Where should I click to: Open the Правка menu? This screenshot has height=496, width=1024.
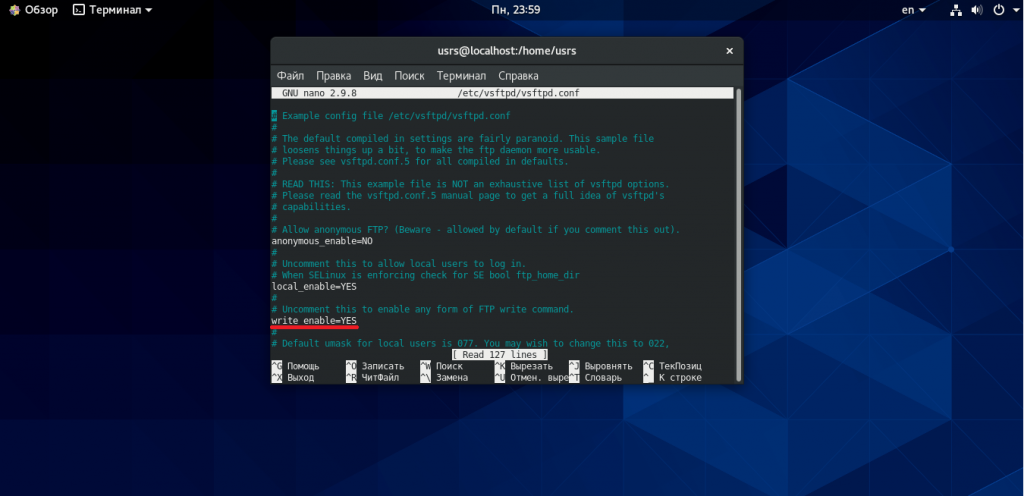333,76
